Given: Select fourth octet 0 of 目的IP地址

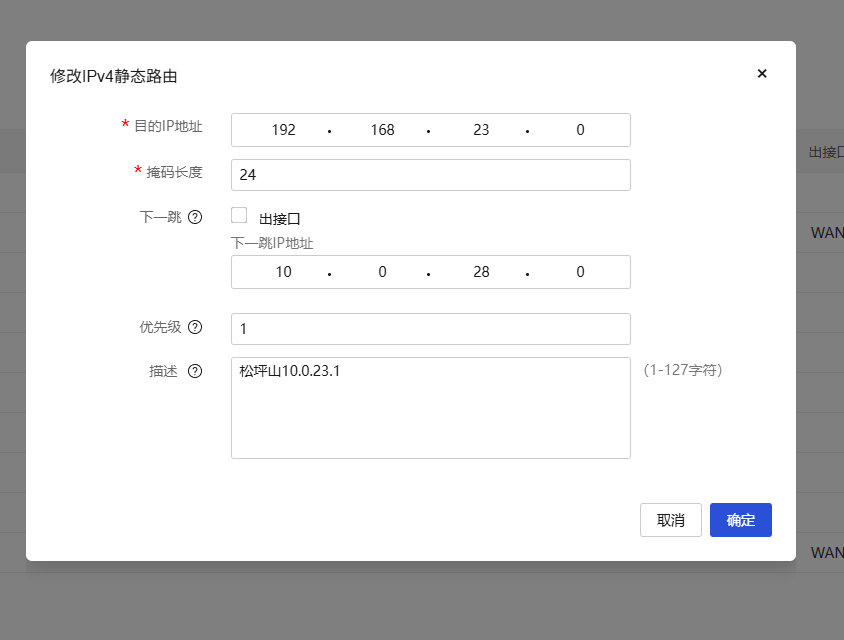Looking at the screenshot, I should 580,130.
